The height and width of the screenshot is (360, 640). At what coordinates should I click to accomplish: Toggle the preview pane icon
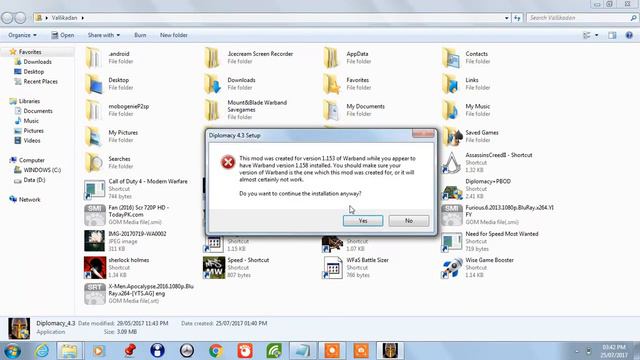[612, 36]
